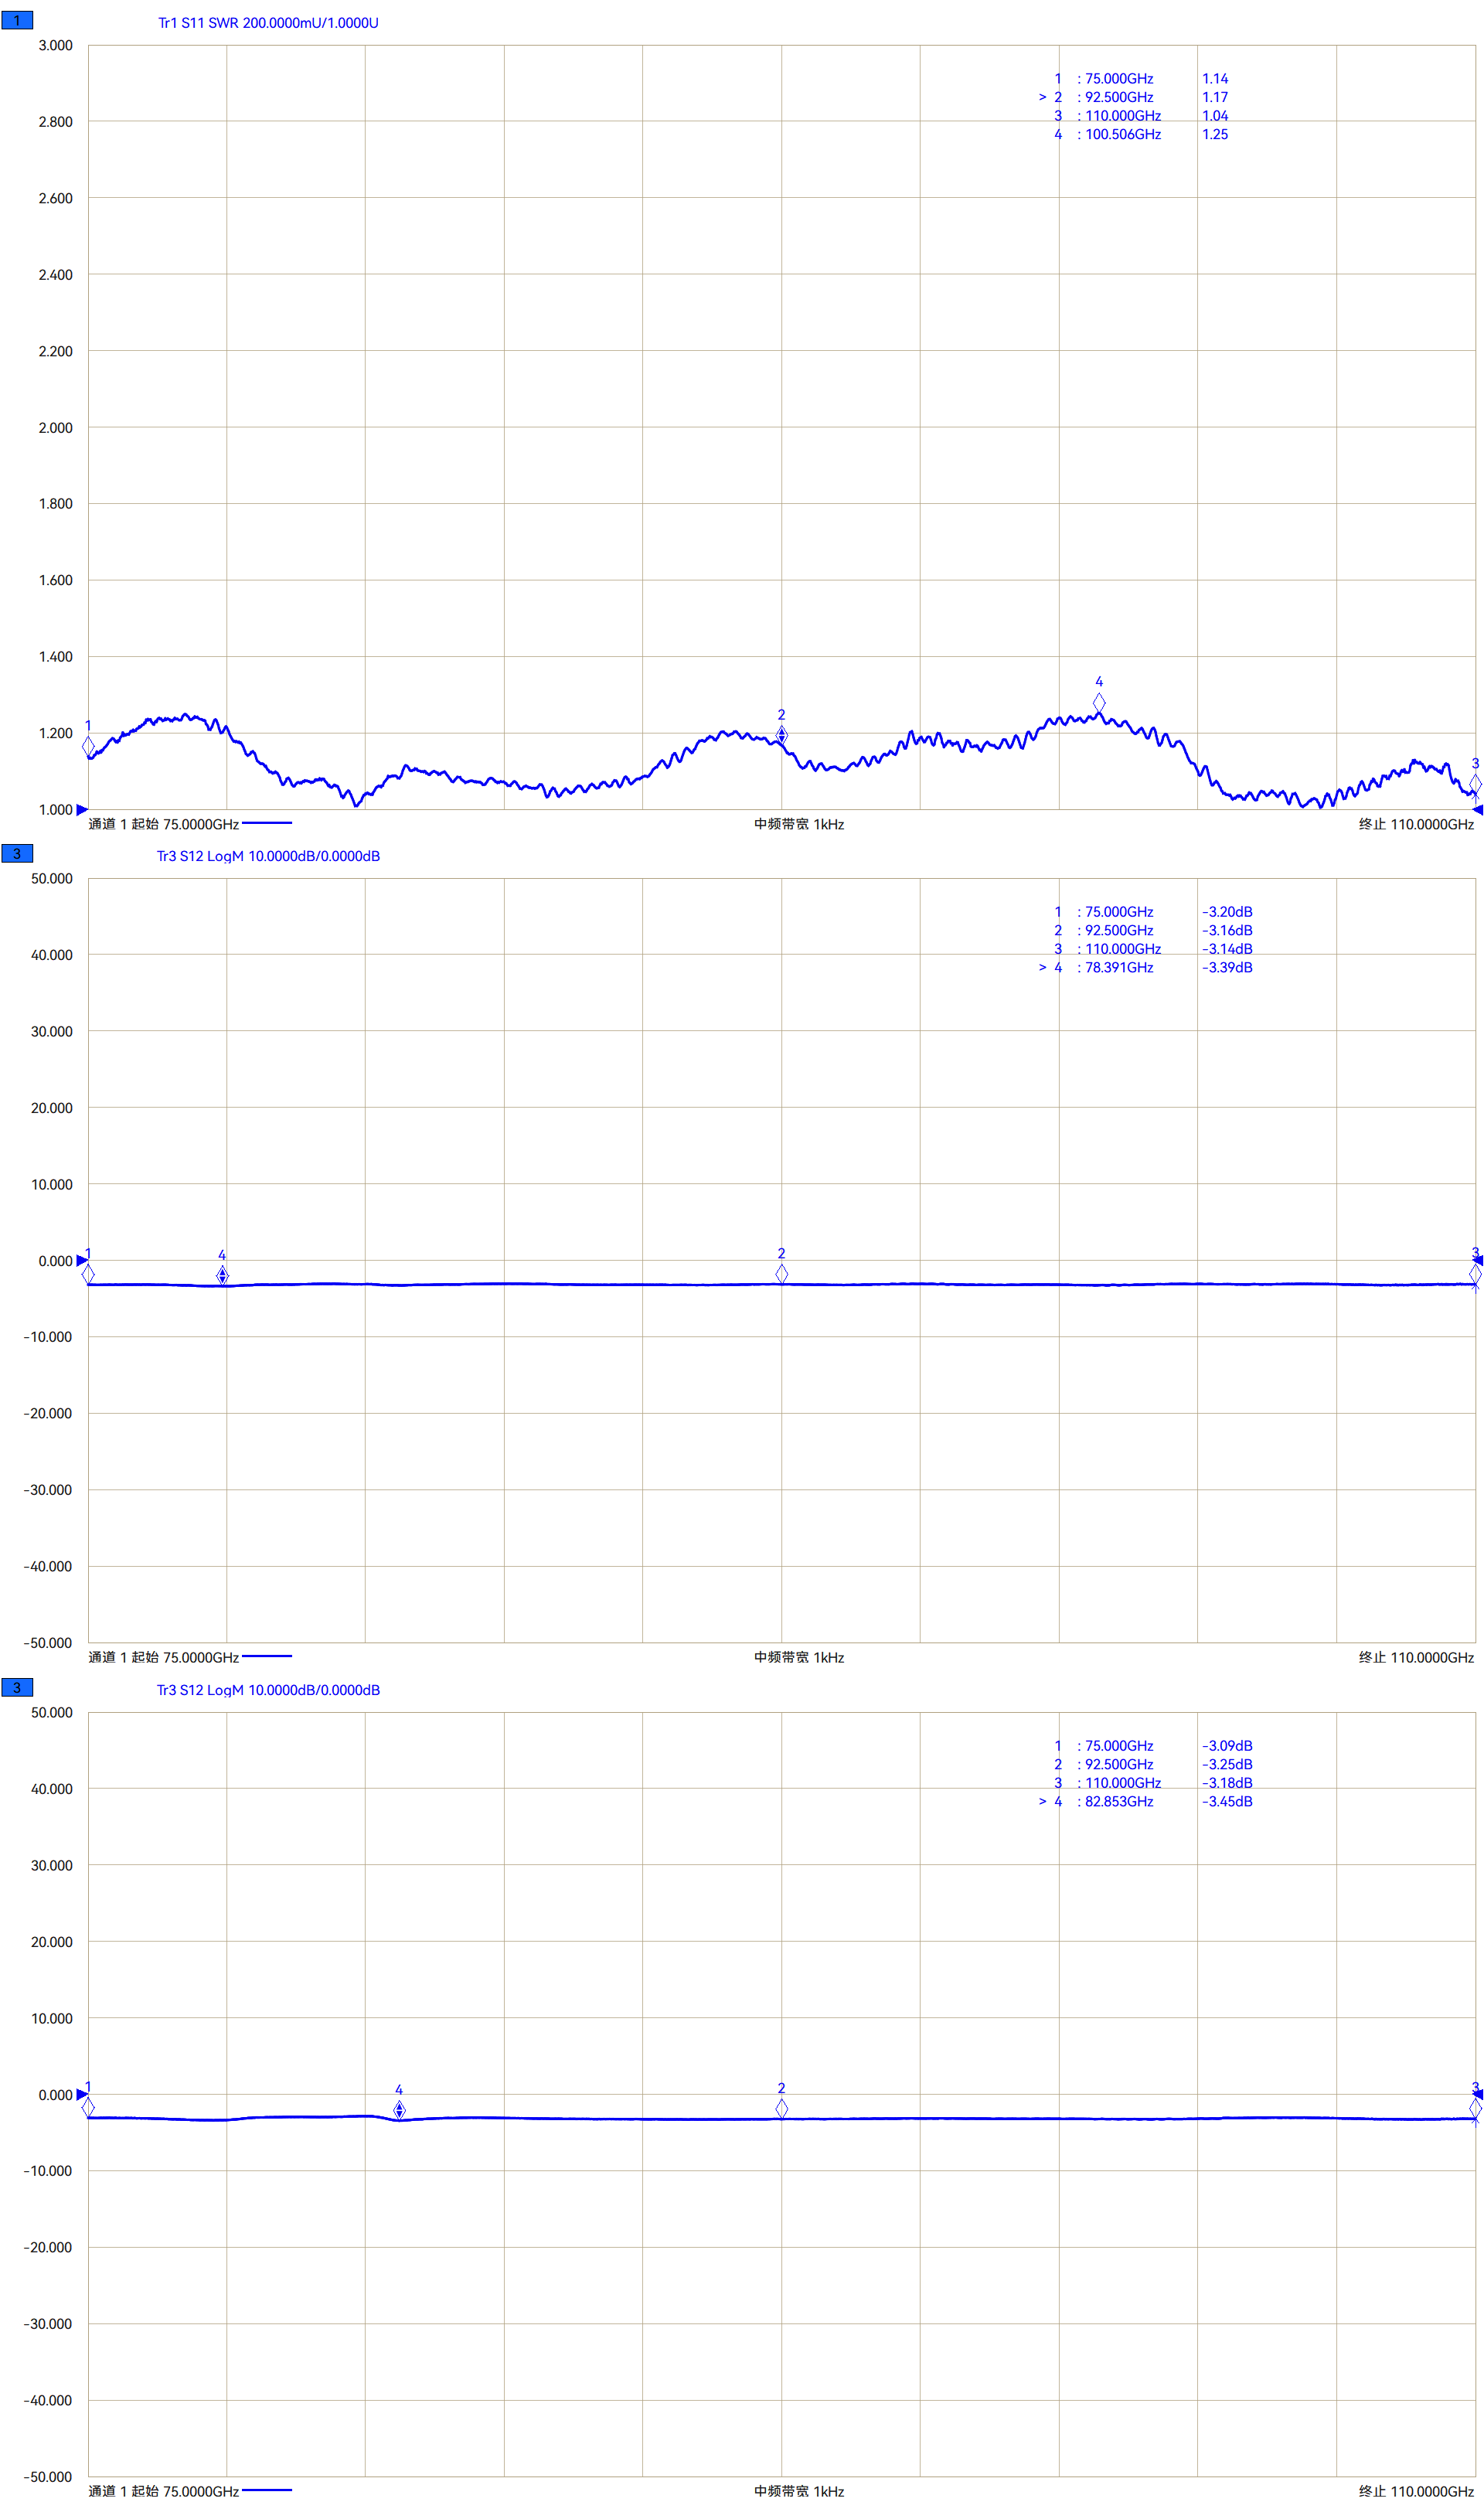Click marker 4 on bottom S12 plot
This screenshot has width=1484, height=2502.
click(x=399, y=2110)
